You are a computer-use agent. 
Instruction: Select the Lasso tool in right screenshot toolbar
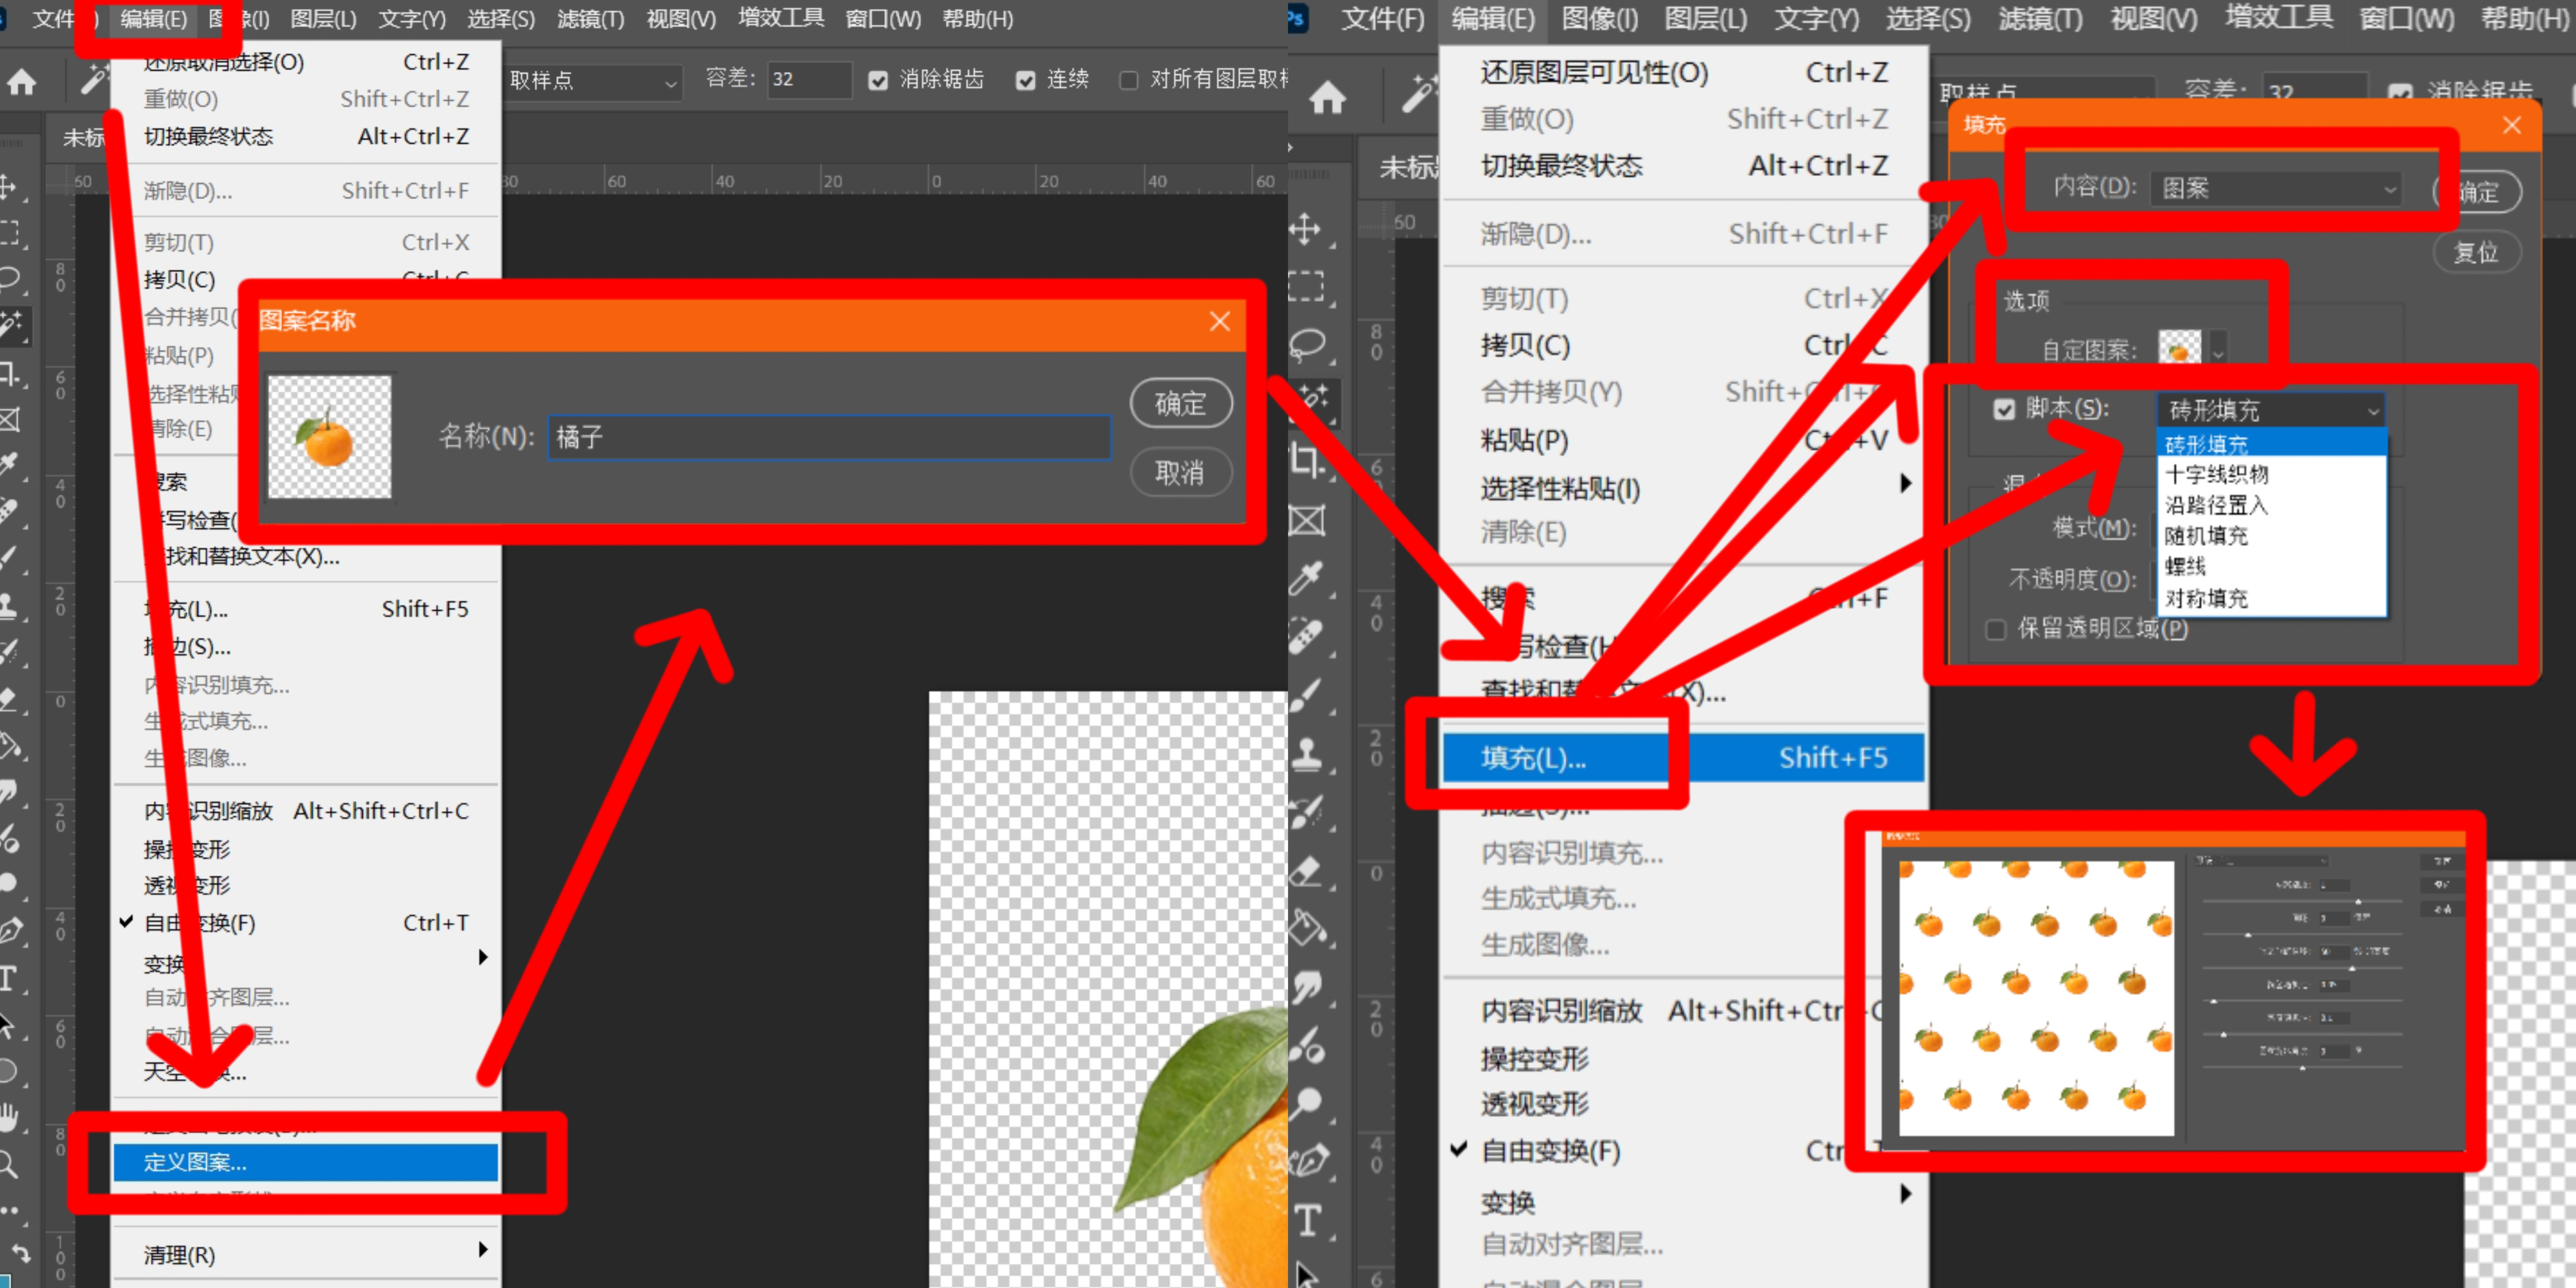[1306, 345]
